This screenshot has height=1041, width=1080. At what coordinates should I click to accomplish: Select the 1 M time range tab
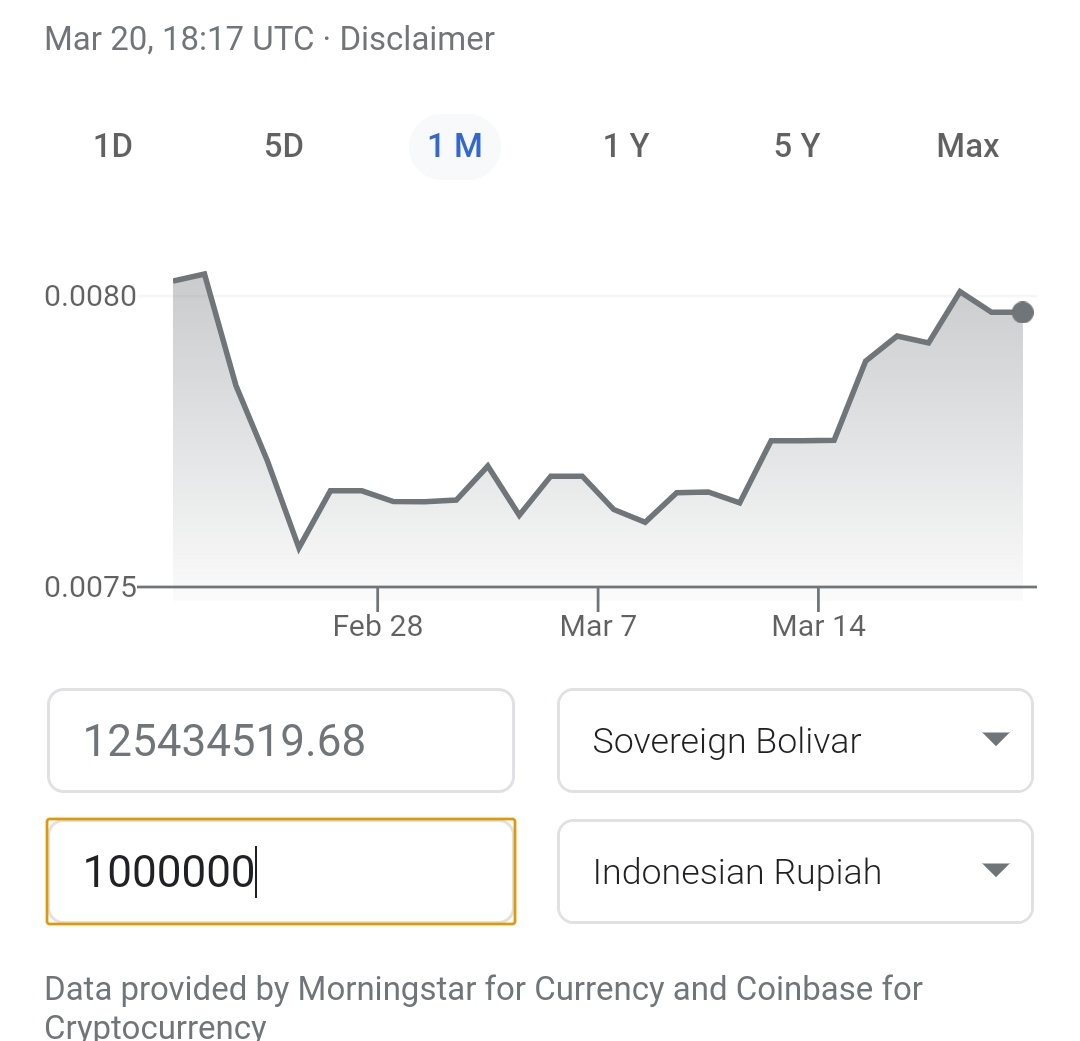click(455, 146)
